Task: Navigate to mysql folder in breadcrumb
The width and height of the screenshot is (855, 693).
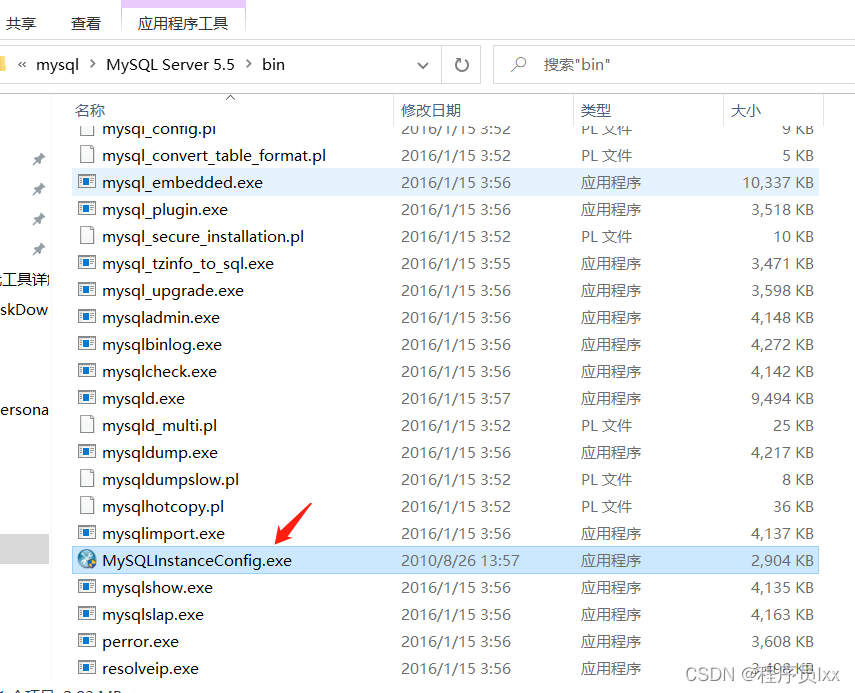Action: (57, 65)
